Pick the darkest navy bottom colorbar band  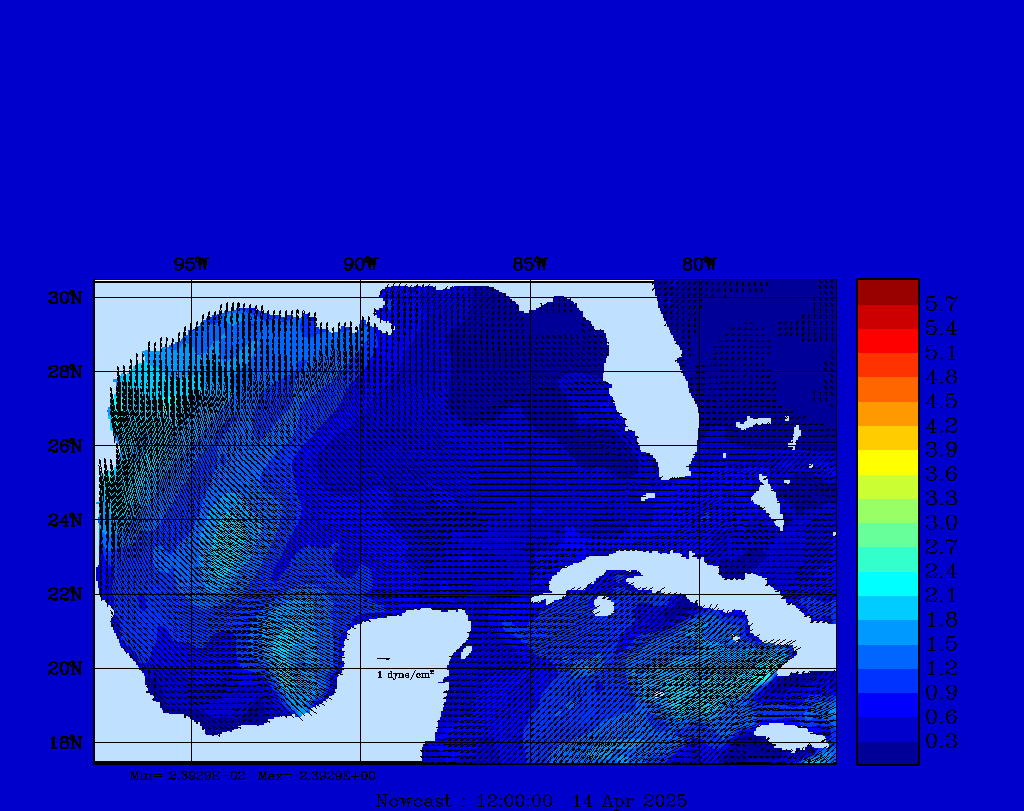tap(888, 752)
